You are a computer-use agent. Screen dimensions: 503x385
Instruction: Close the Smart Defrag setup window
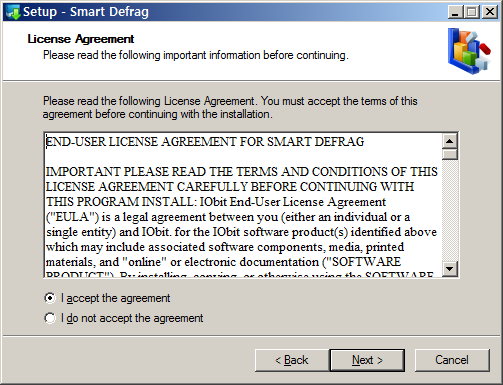tap(490, 12)
